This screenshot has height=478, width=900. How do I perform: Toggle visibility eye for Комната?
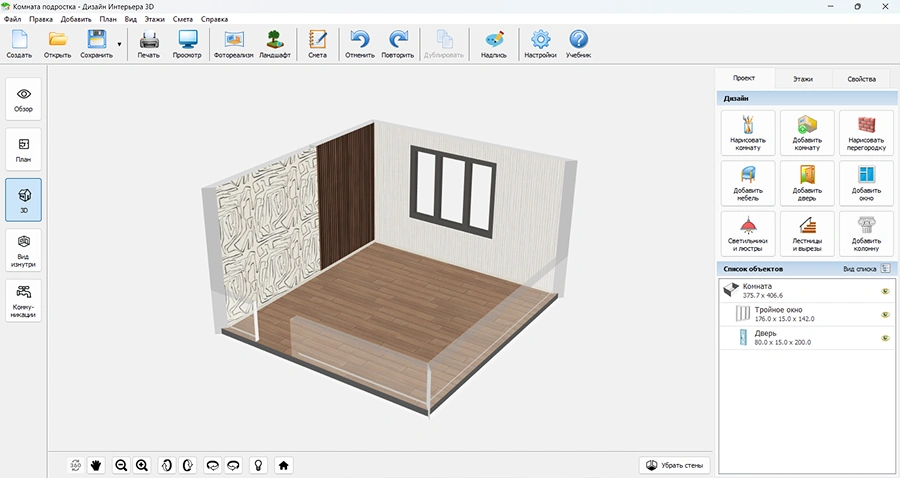point(885,291)
